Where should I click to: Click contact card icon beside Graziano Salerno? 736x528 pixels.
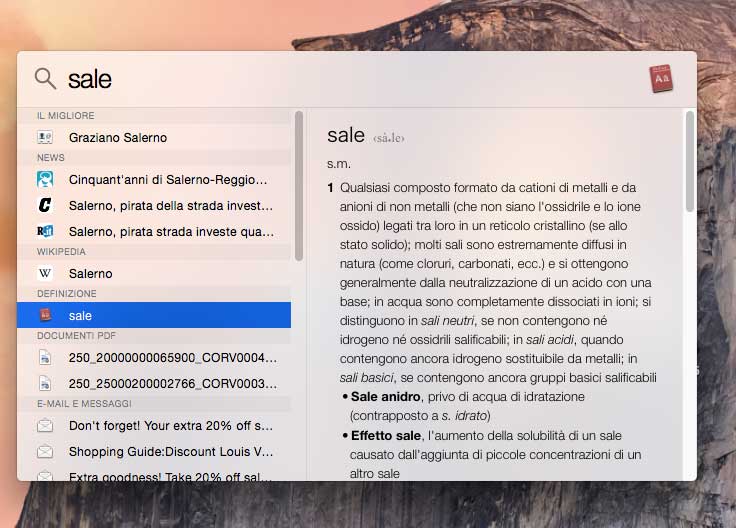click(x=45, y=137)
